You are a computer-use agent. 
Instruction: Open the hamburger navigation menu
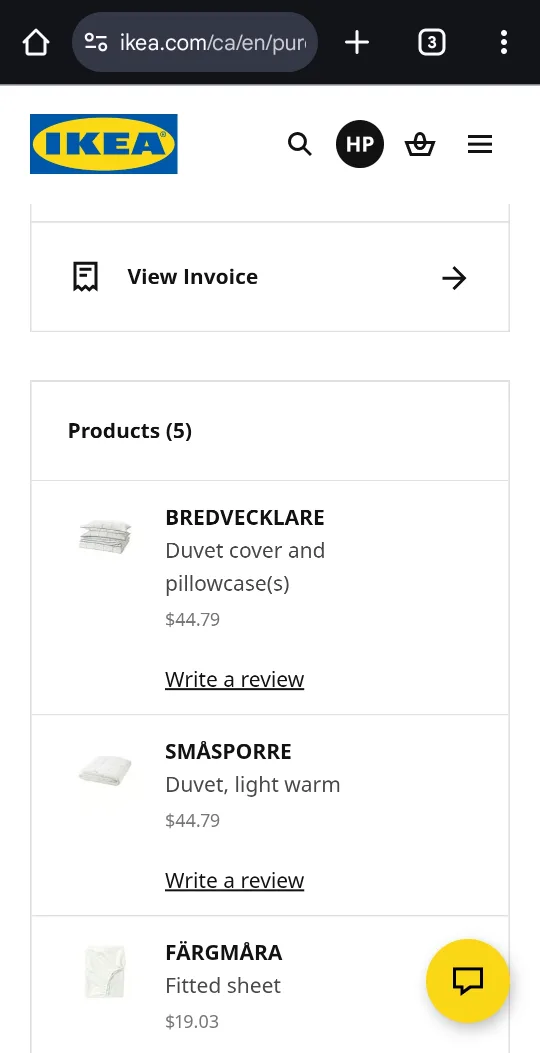pos(480,144)
